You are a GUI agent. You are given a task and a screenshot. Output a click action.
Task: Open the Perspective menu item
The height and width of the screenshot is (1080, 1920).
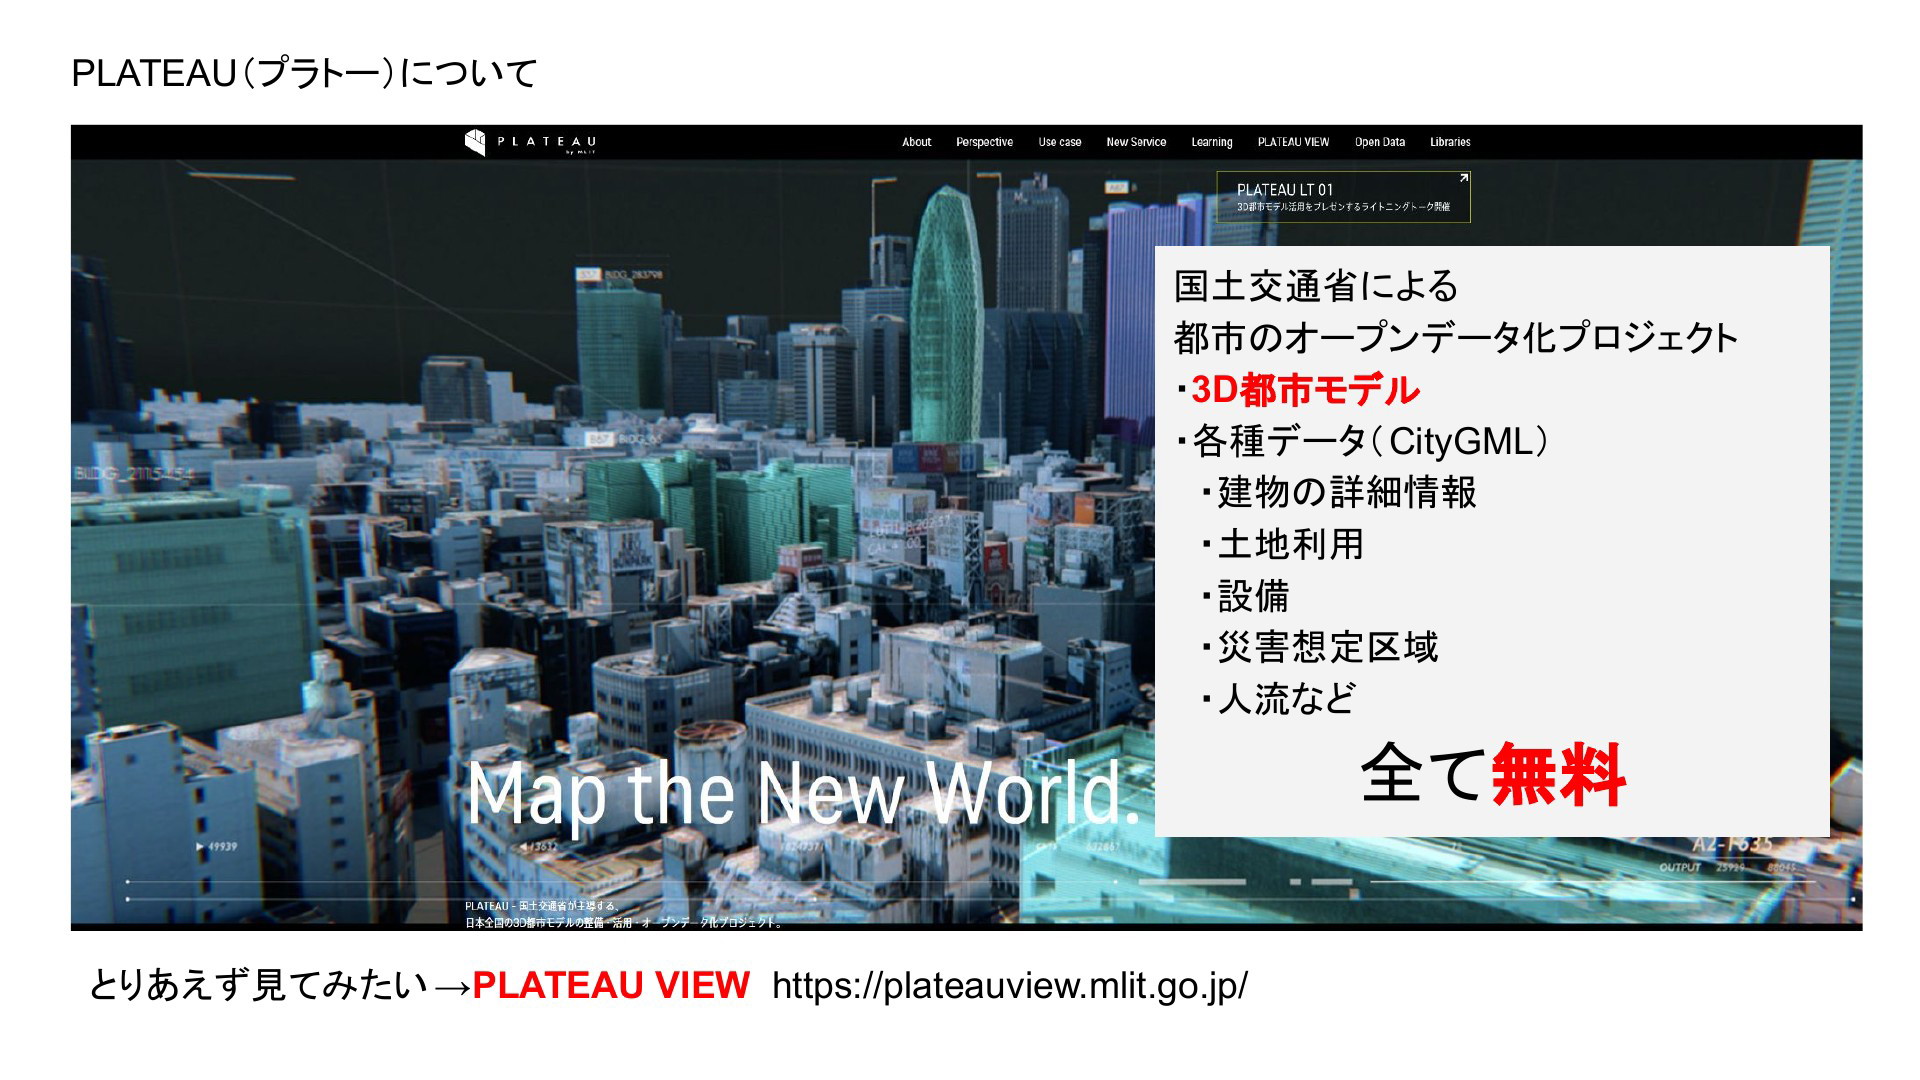coord(984,142)
